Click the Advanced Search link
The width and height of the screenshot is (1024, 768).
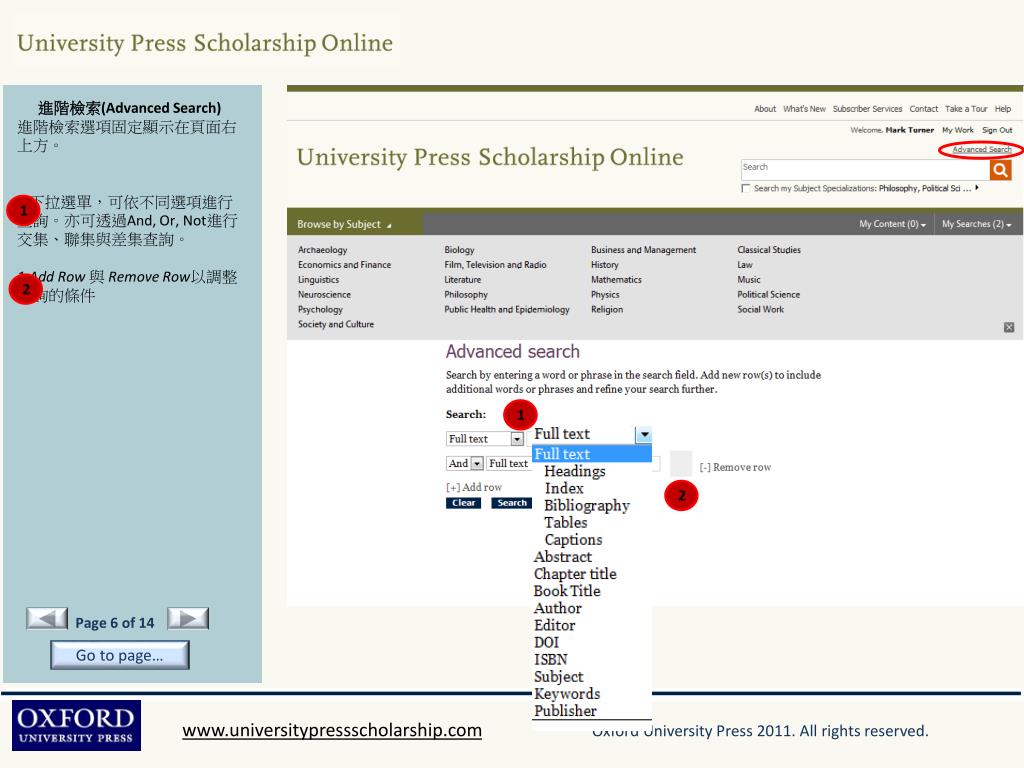coord(982,150)
